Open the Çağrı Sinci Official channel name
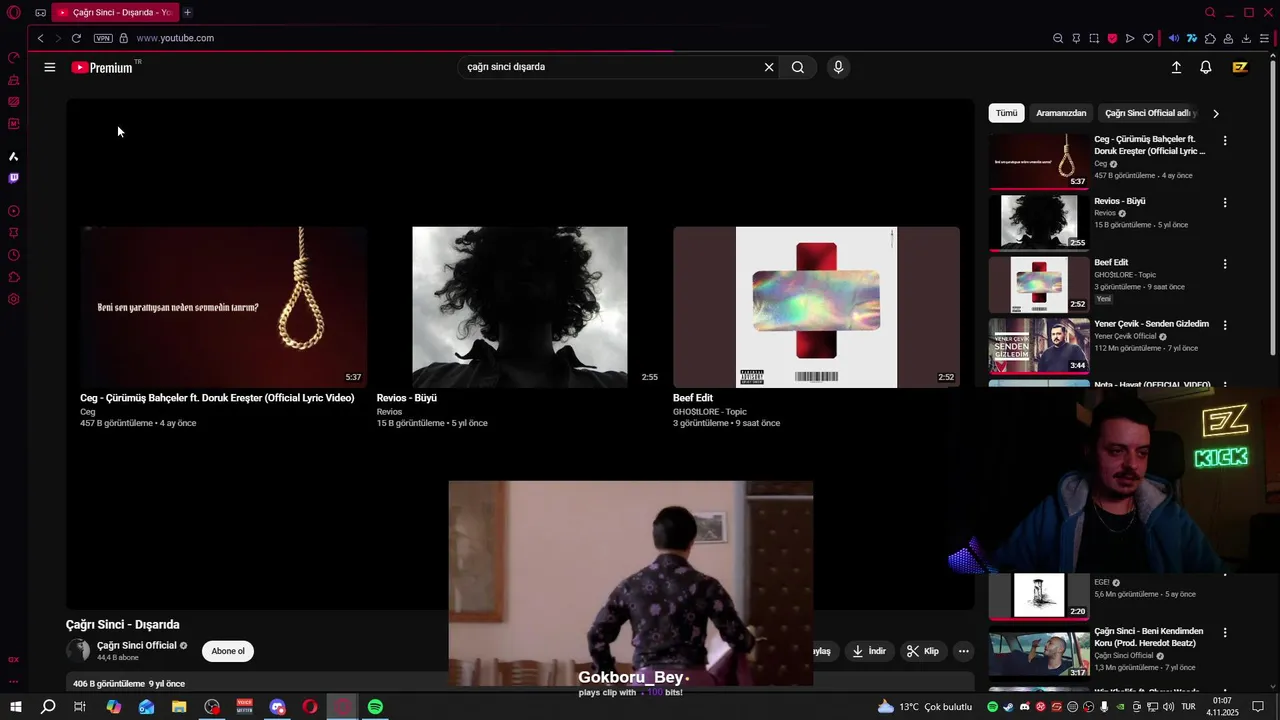Screen dimensions: 1280x720 (137, 645)
